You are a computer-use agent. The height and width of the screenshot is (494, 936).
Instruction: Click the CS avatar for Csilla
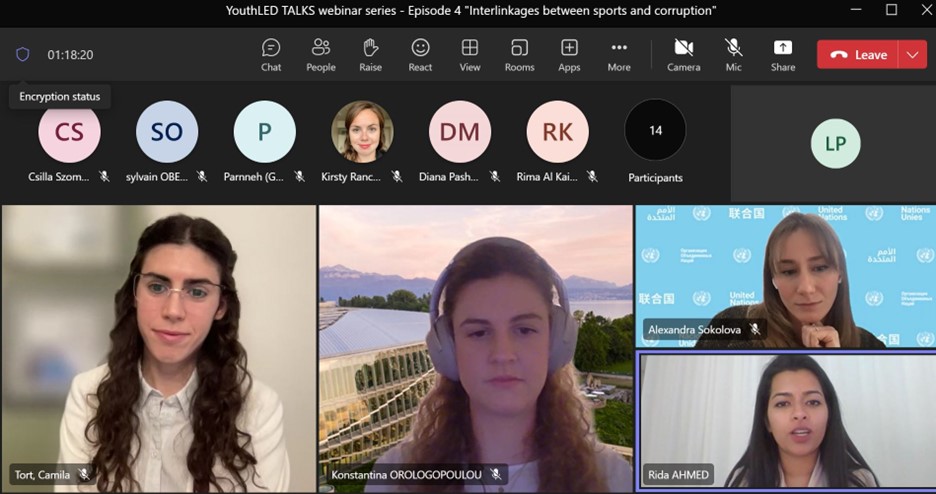click(69, 132)
